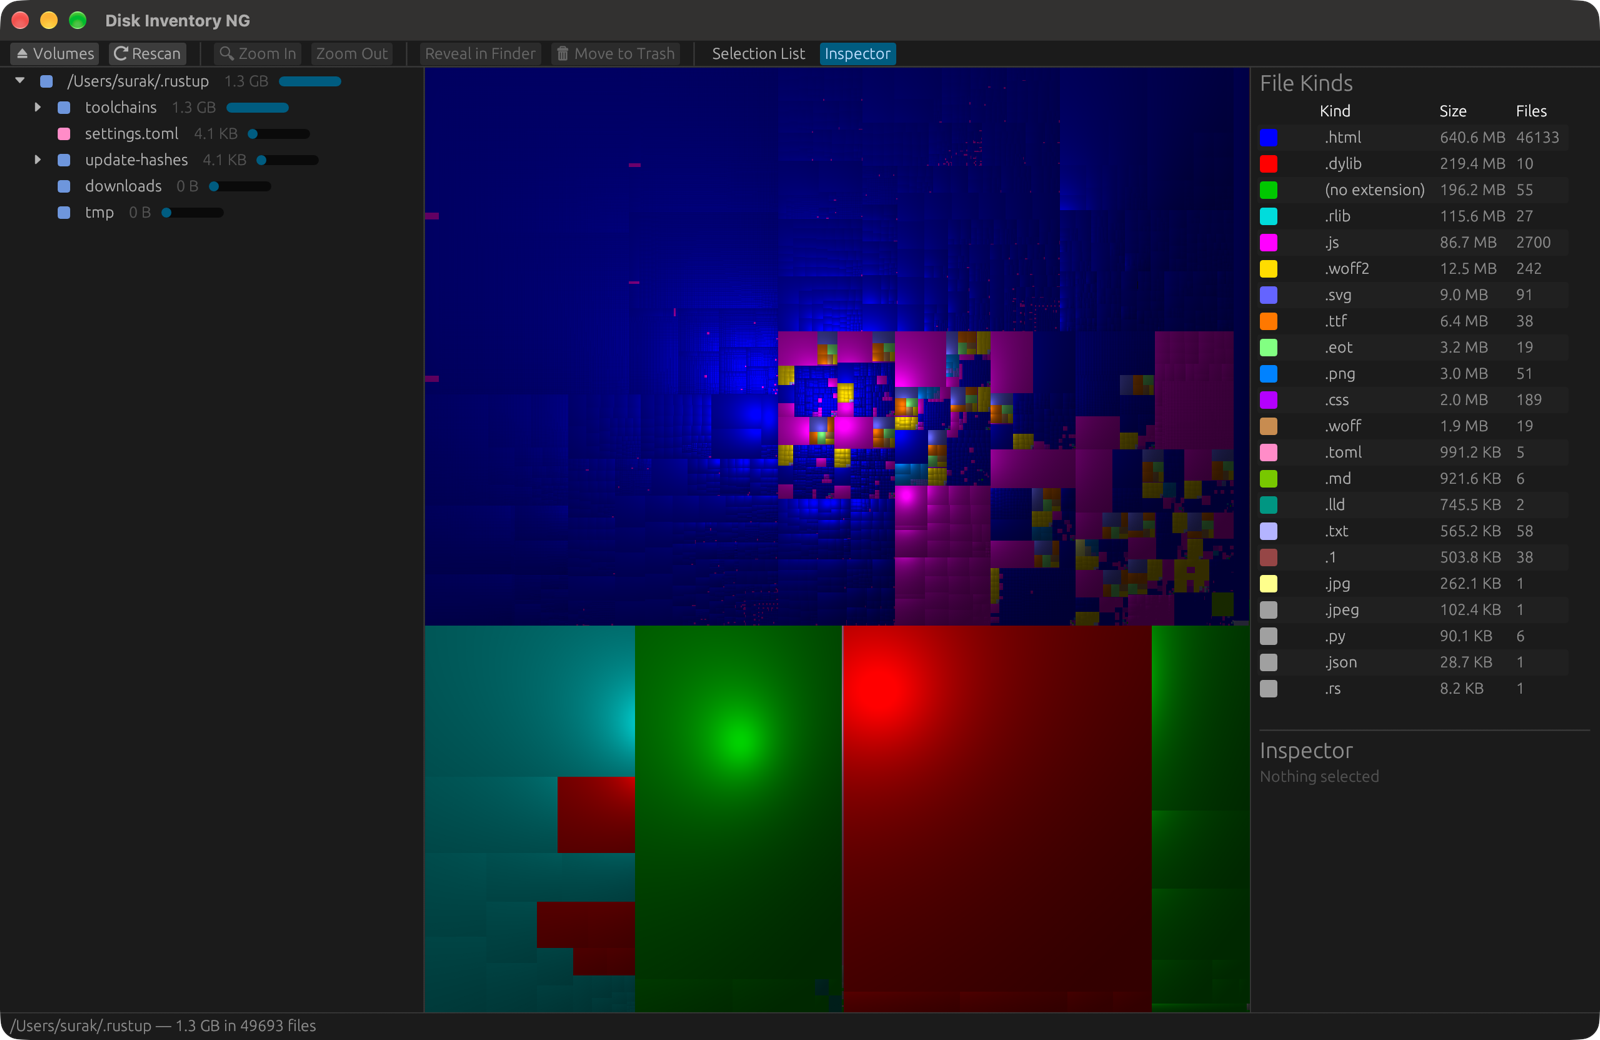Viewport: 1600px width, 1040px height.
Task: Click the teal .rlib treemap block
Action: tap(530, 701)
